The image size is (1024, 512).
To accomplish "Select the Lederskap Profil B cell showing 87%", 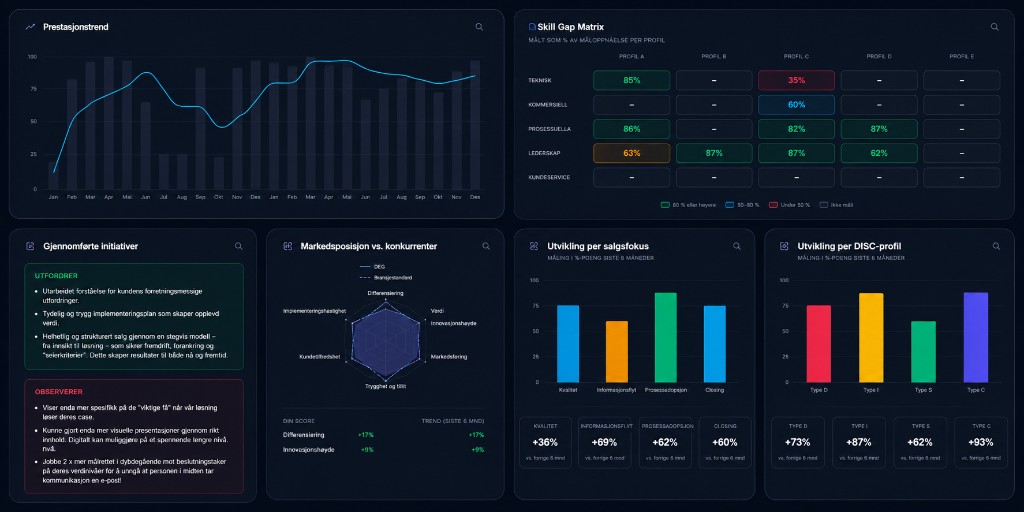I will point(714,153).
